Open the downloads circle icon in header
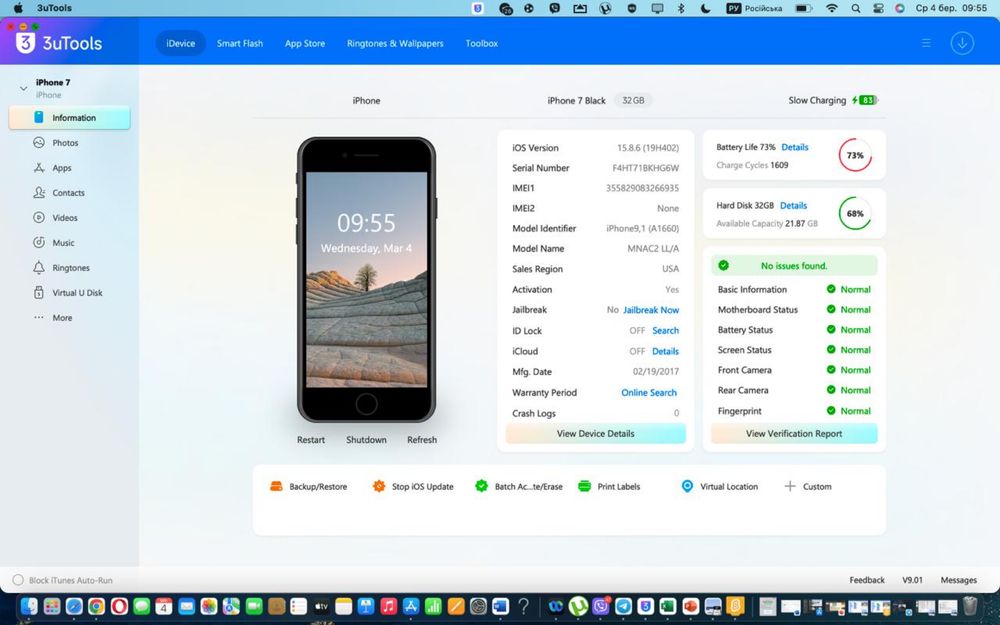Screen dimensions: 1000x625 click(962, 43)
